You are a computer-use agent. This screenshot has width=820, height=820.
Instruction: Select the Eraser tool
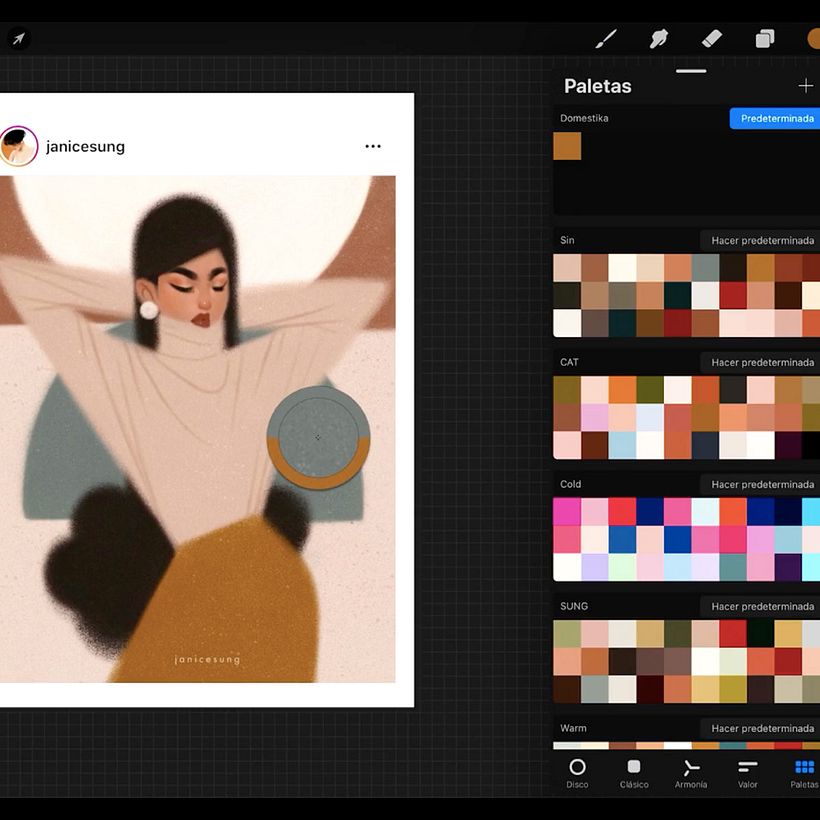click(x=712, y=39)
